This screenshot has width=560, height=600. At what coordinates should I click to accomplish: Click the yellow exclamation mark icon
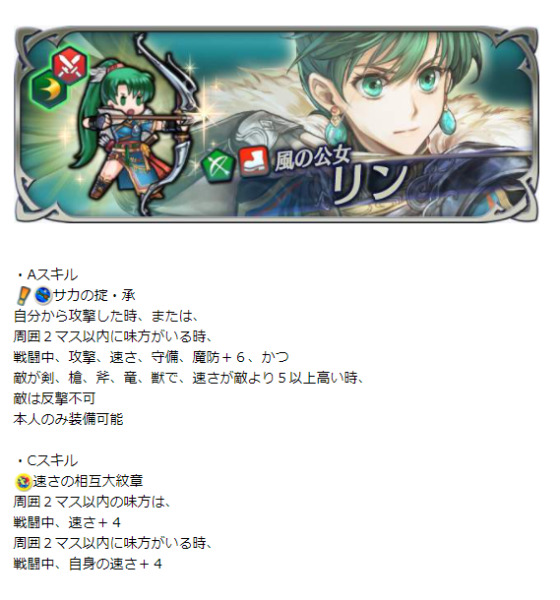pos(23,296)
